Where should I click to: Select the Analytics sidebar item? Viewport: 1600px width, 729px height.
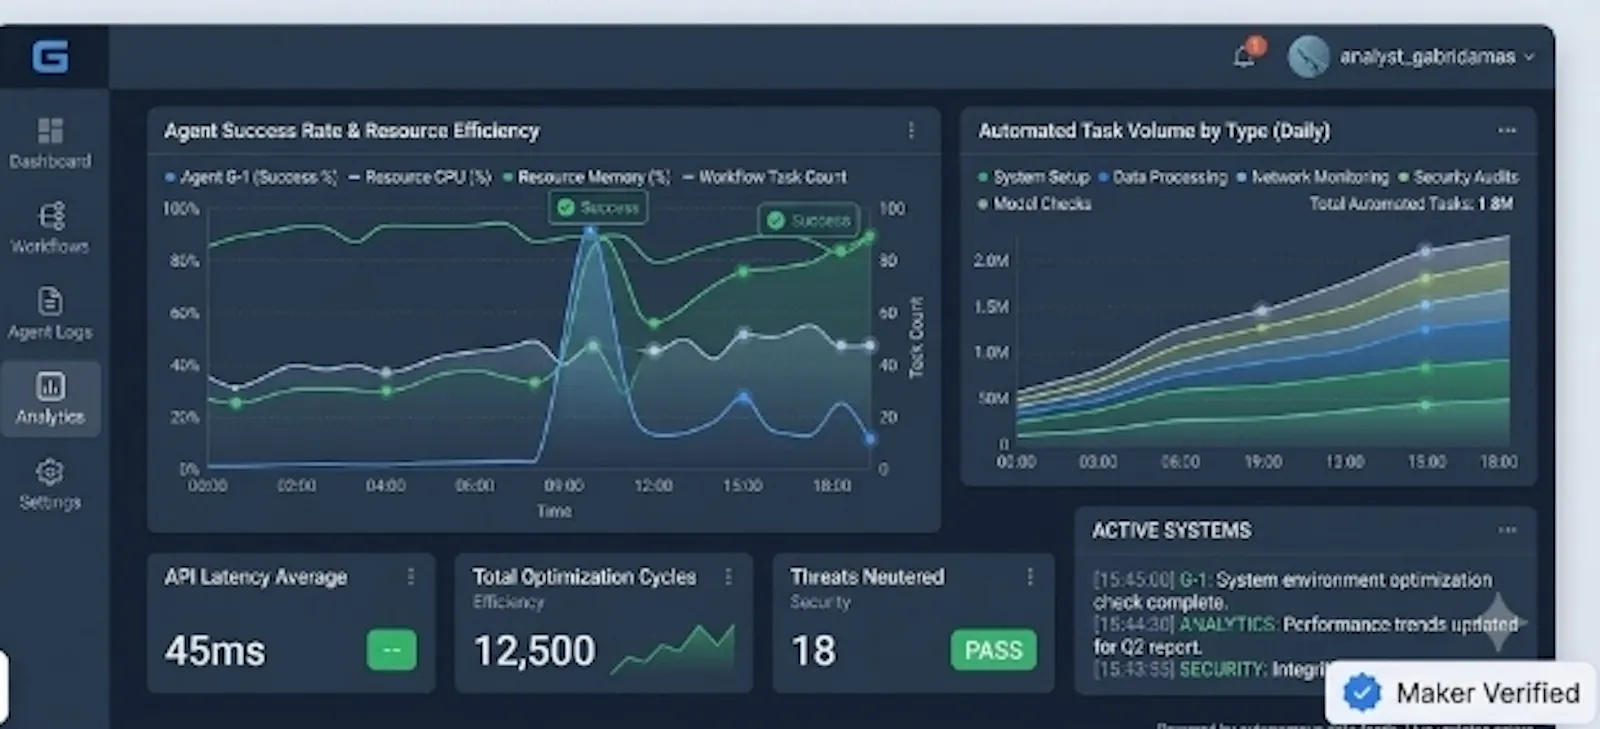pos(50,399)
